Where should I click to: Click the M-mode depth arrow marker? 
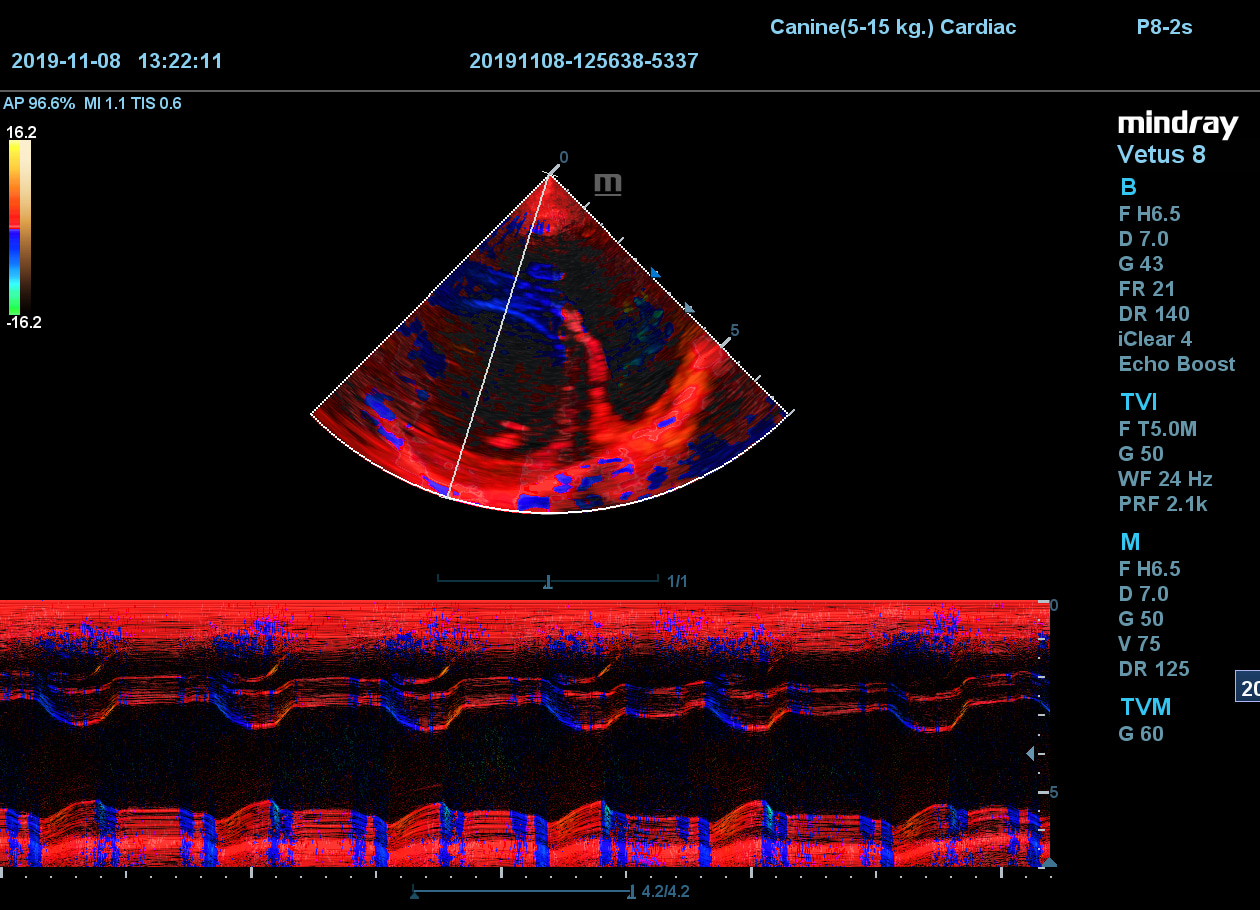tap(1031, 754)
